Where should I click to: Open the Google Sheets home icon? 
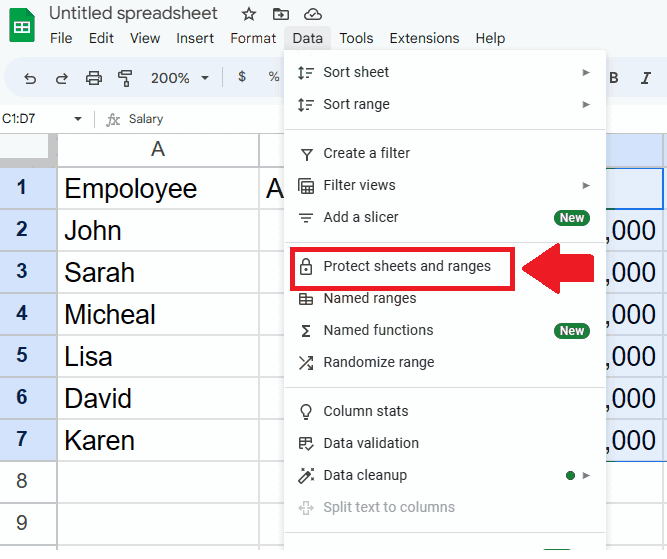point(22,26)
